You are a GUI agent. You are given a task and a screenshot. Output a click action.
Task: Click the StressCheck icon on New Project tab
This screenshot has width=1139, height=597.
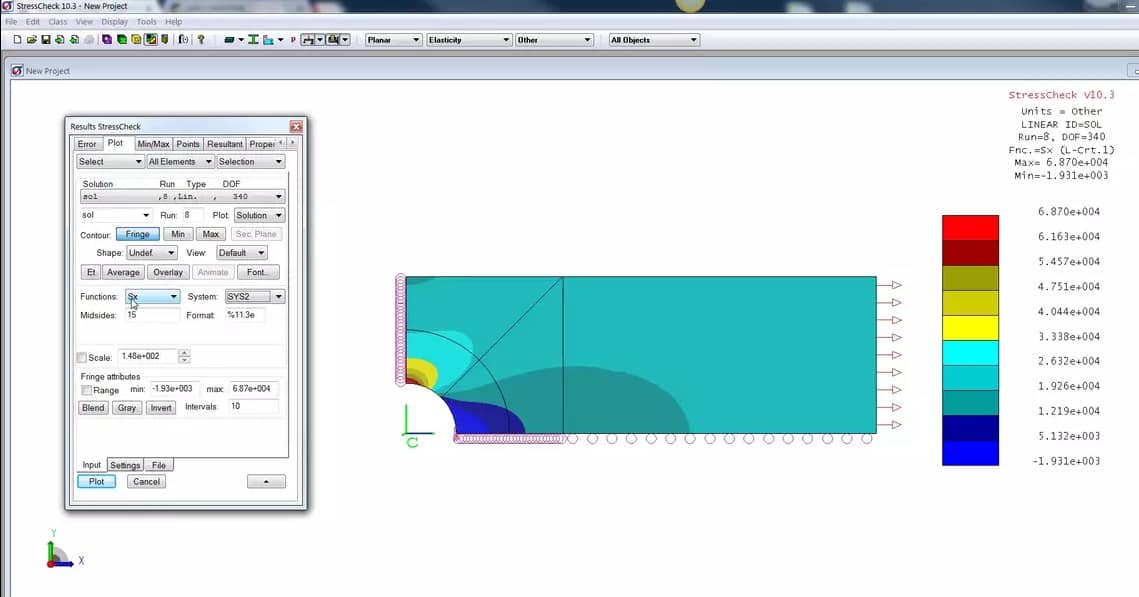[x=17, y=70]
